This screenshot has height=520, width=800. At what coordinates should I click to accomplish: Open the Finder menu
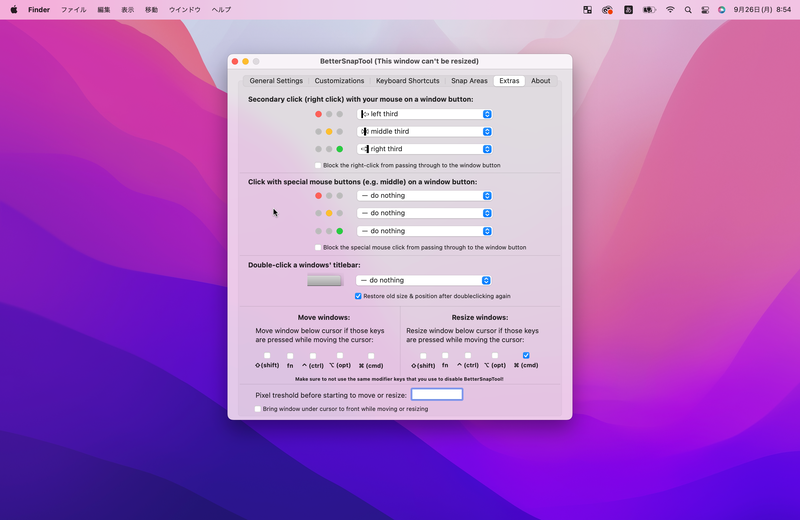pyautogui.click(x=39, y=10)
